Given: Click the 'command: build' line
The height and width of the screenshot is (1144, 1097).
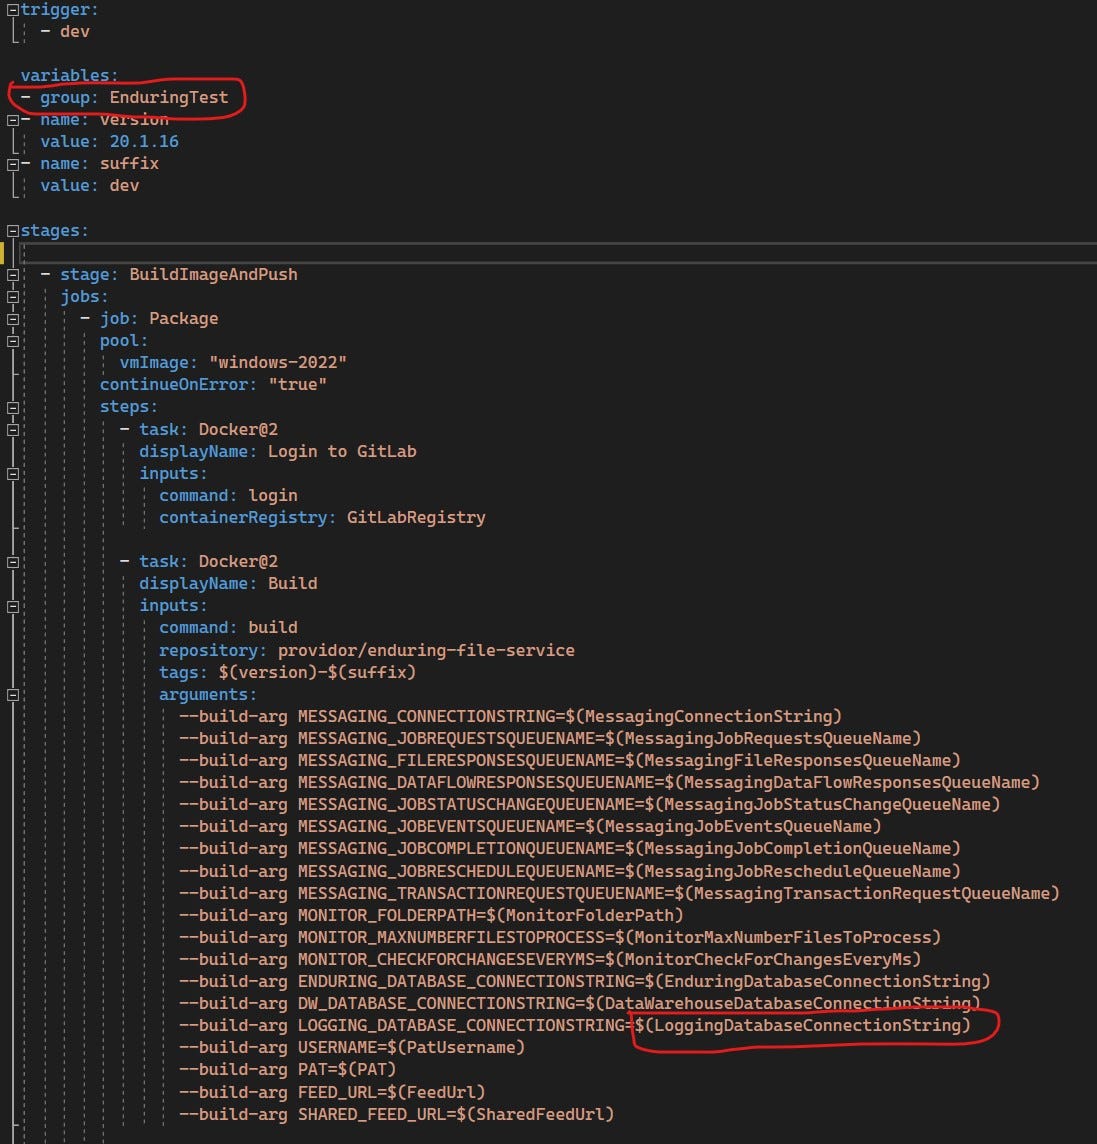Looking at the screenshot, I should [x=228, y=627].
